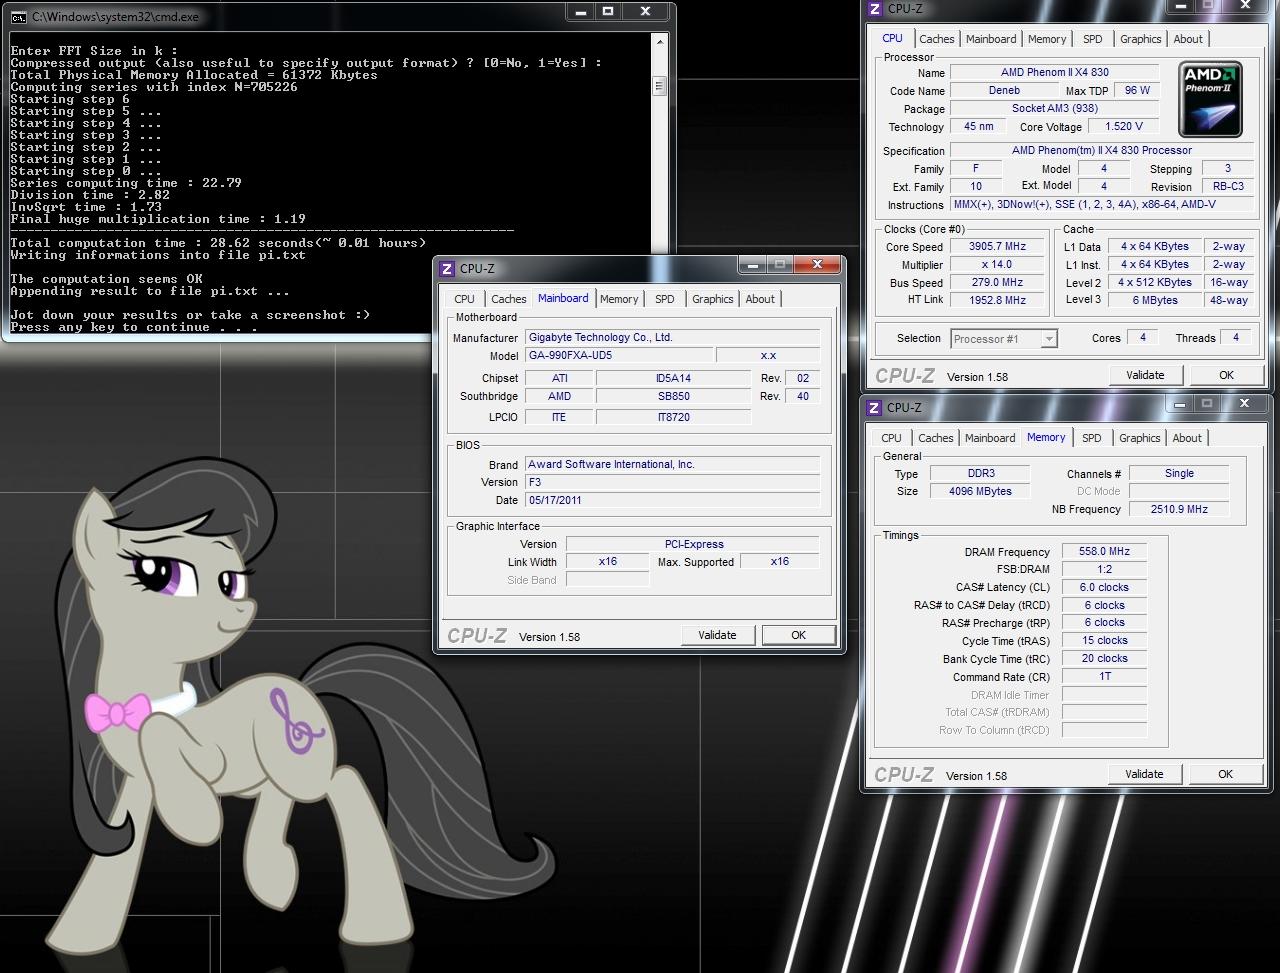This screenshot has height=973, width=1280.
Task: Select CPU tab in the Memory CPU-Z window
Action: (891, 438)
